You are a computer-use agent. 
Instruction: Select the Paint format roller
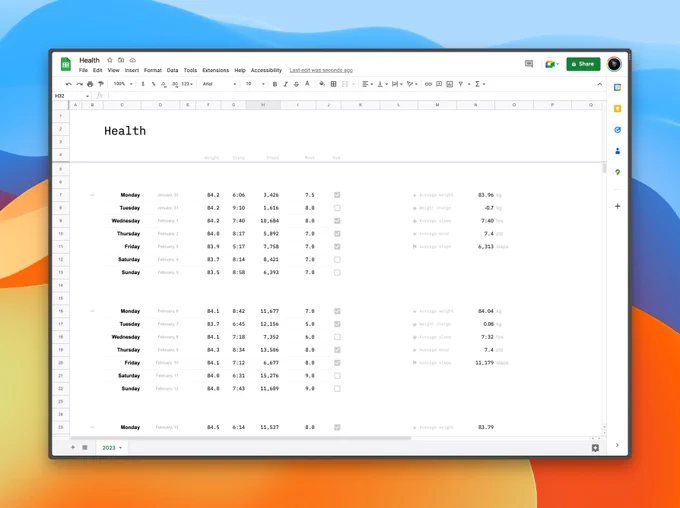(101, 84)
